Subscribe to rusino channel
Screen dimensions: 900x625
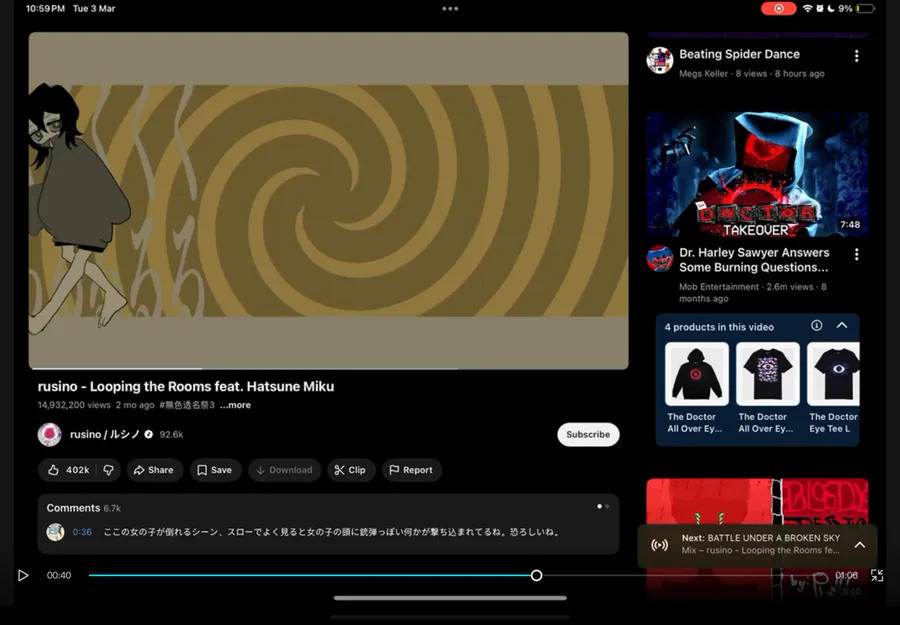pyautogui.click(x=588, y=434)
